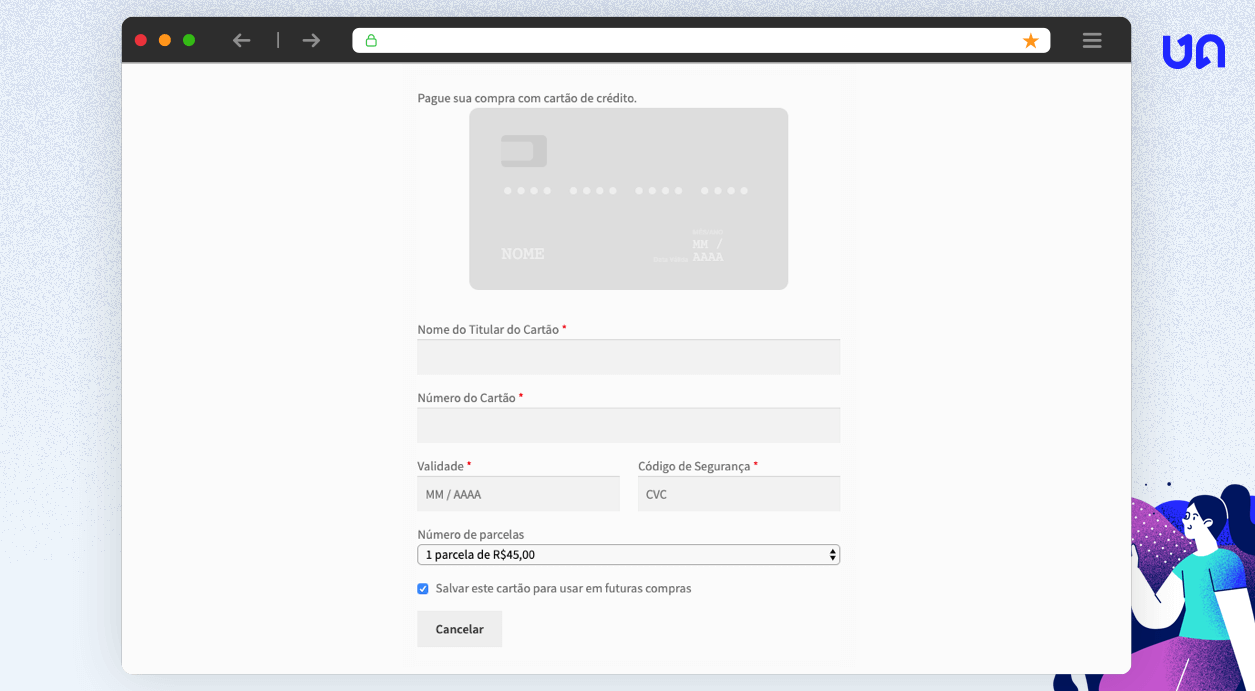
Task: Focus the Nome do Titular do Cartão field
Action: pyautogui.click(x=628, y=357)
